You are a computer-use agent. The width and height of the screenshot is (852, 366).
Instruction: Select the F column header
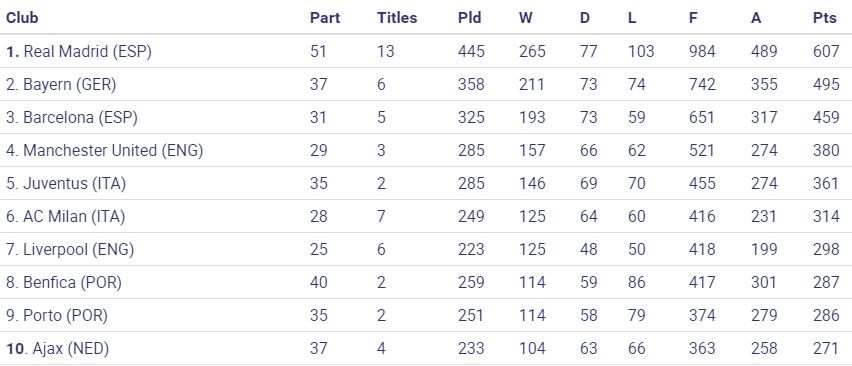[693, 18]
